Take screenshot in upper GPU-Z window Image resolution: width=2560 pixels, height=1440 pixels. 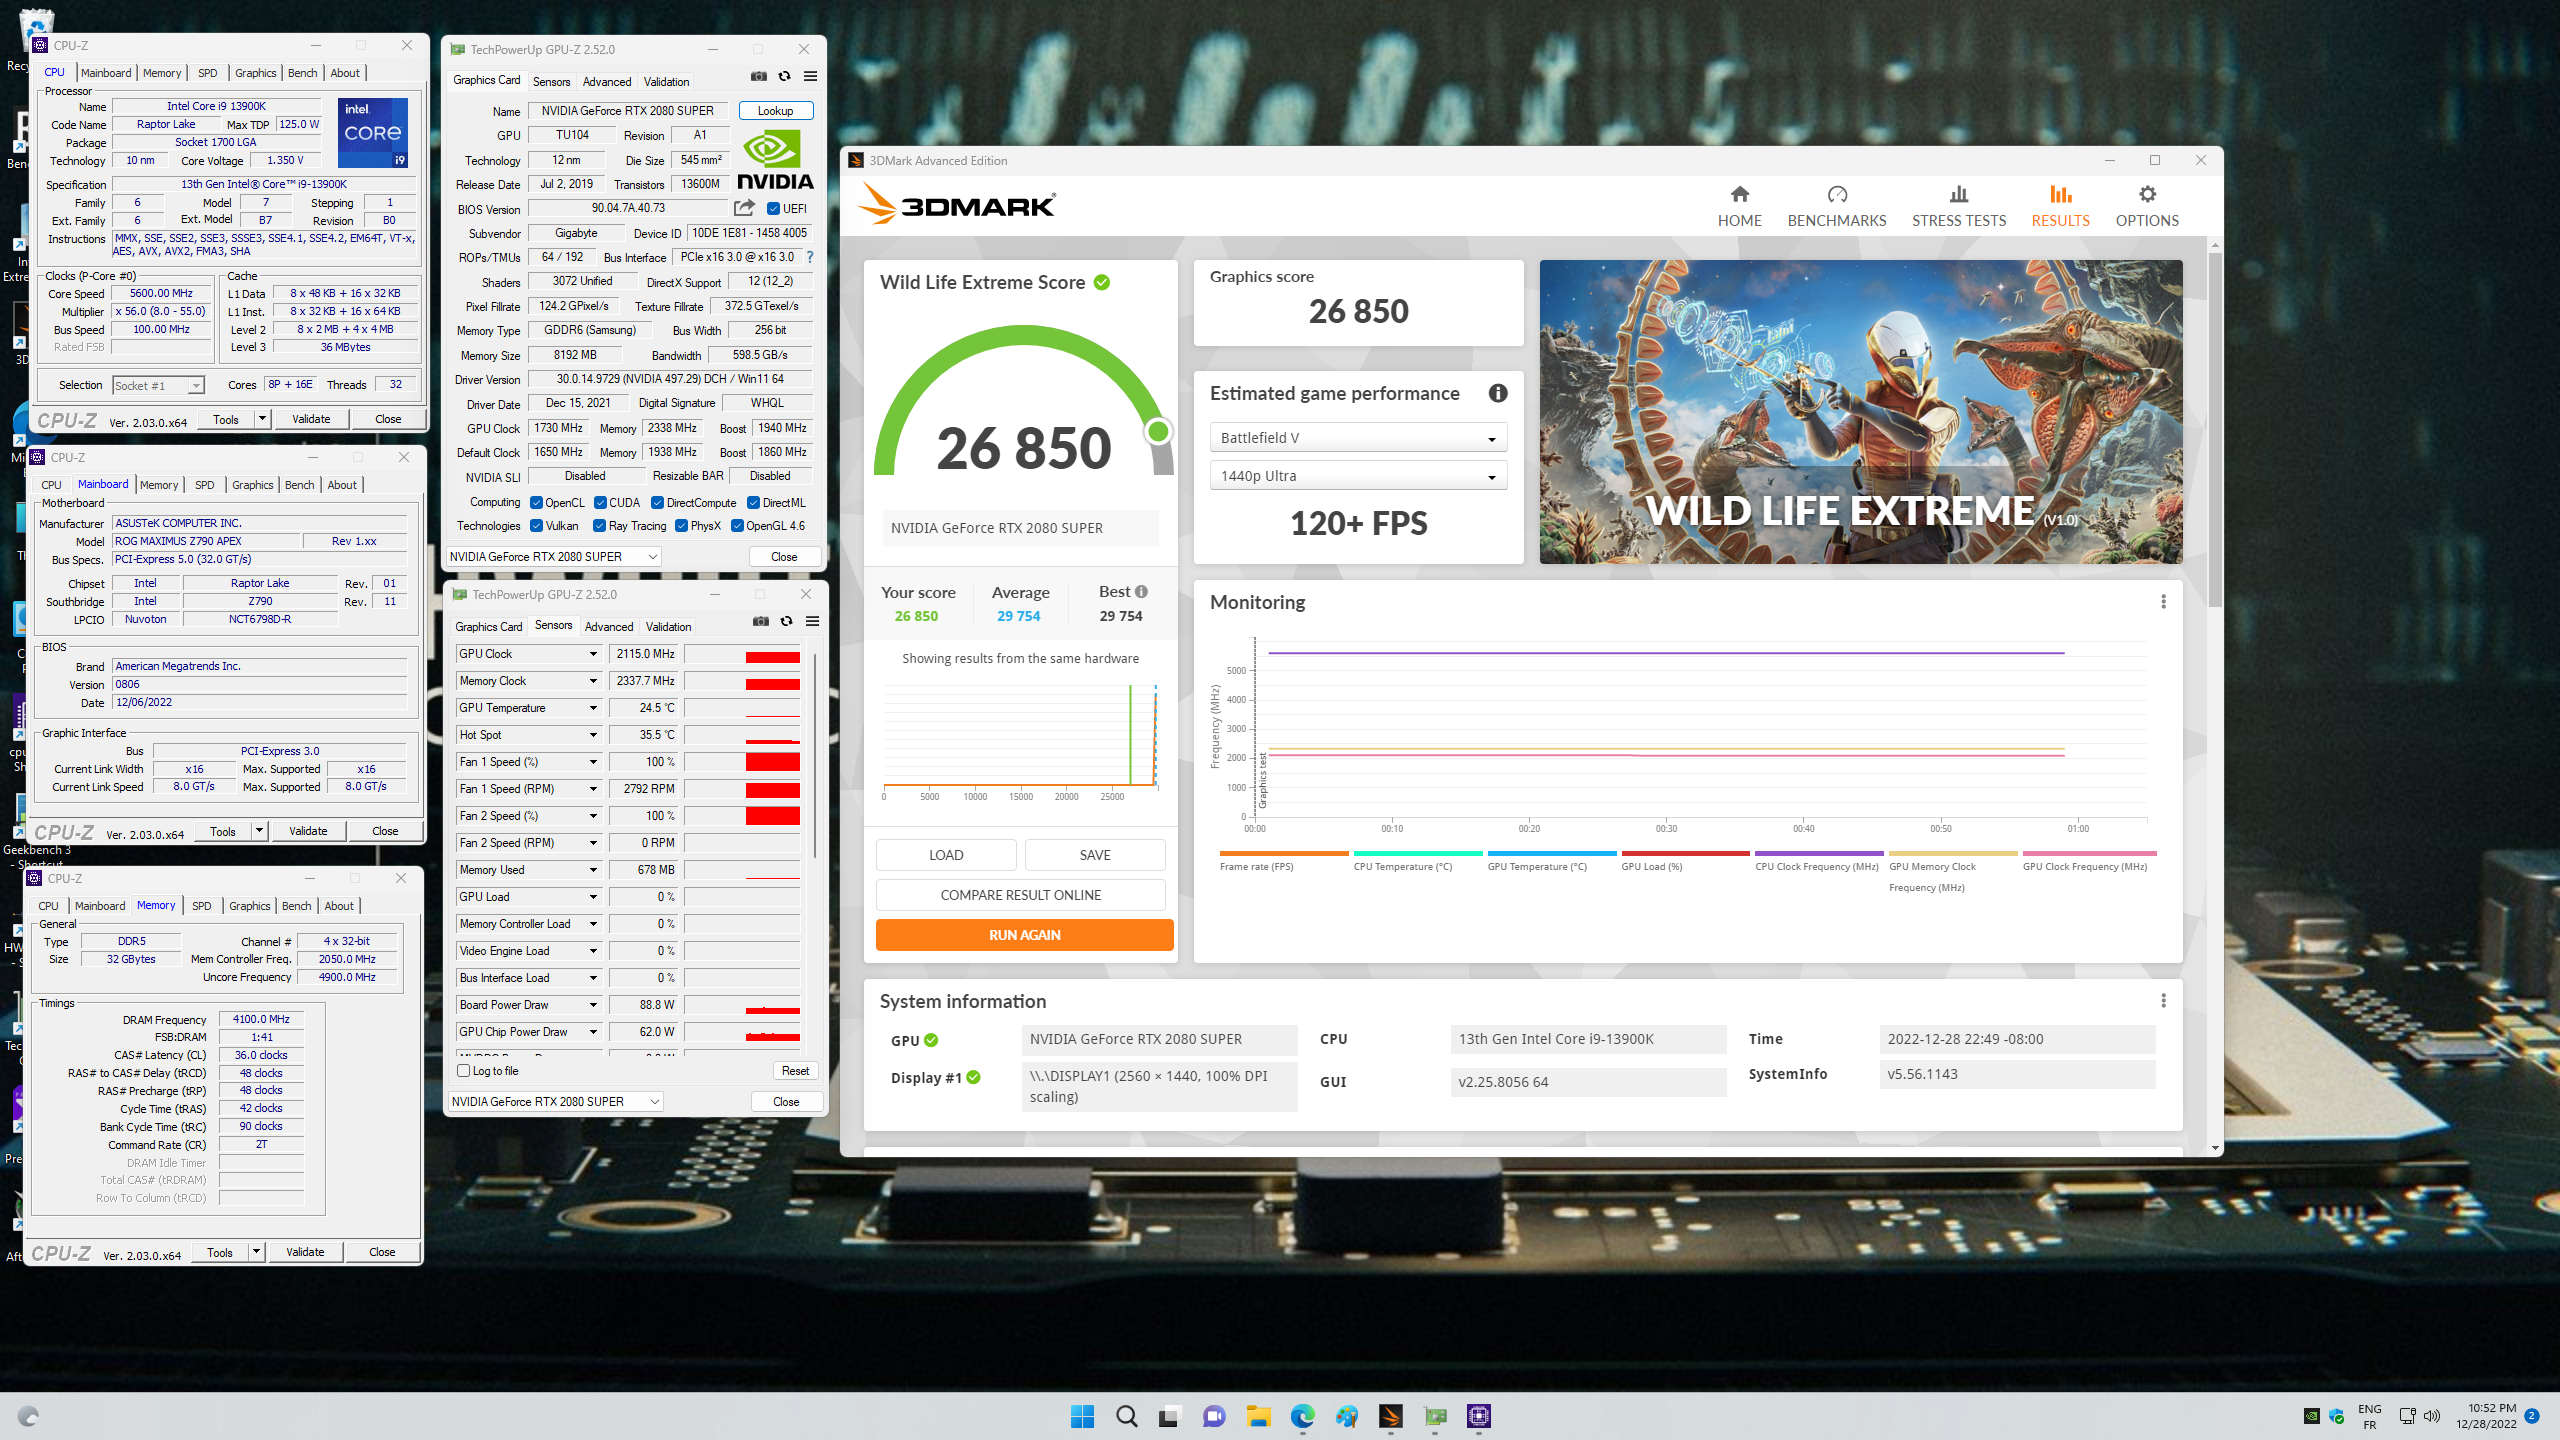pyautogui.click(x=759, y=76)
